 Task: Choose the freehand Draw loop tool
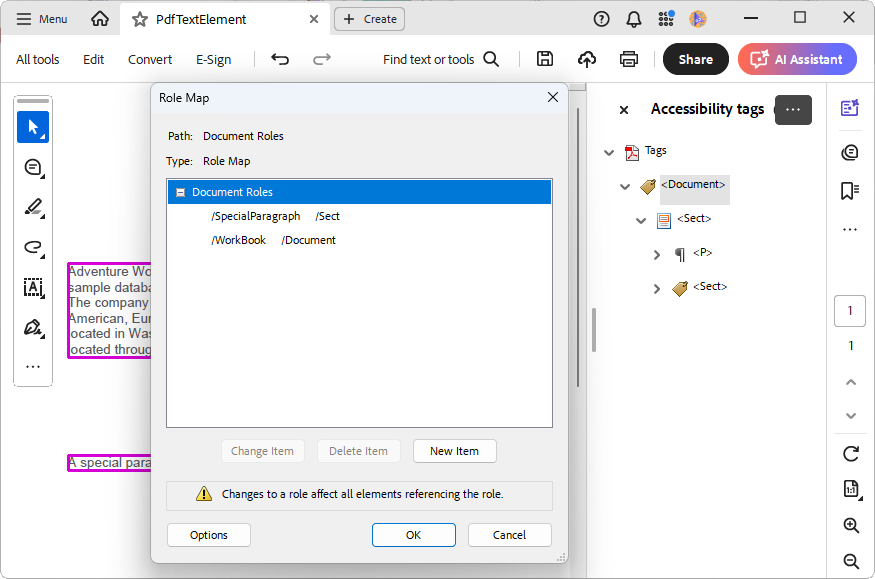tap(33, 247)
